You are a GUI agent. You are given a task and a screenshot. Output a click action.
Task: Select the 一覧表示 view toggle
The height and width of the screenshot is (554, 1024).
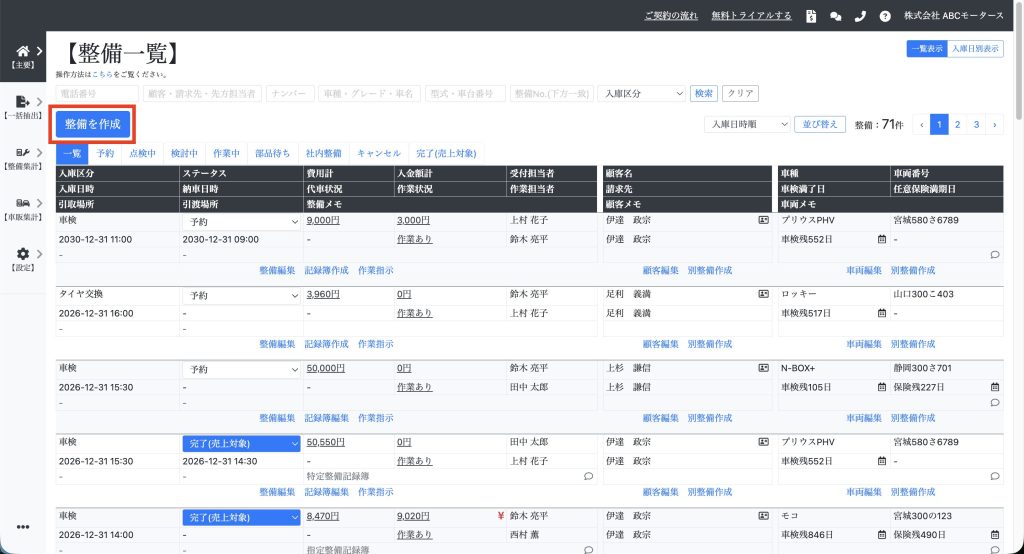tap(926, 48)
